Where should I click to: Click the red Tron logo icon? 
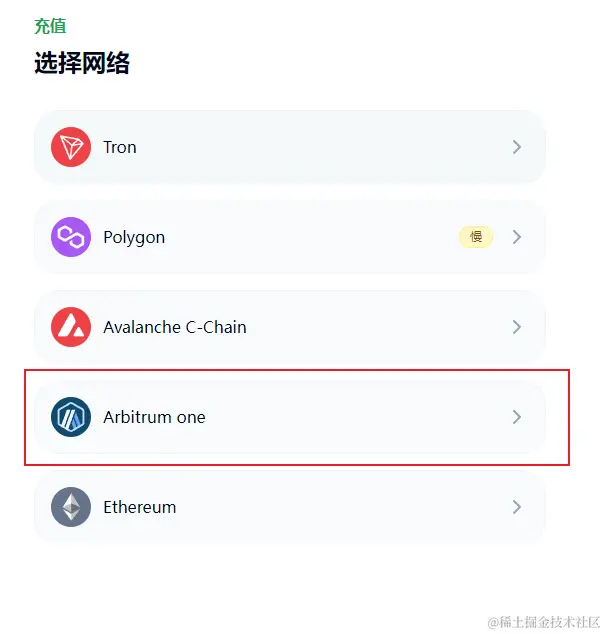click(71, 147)
